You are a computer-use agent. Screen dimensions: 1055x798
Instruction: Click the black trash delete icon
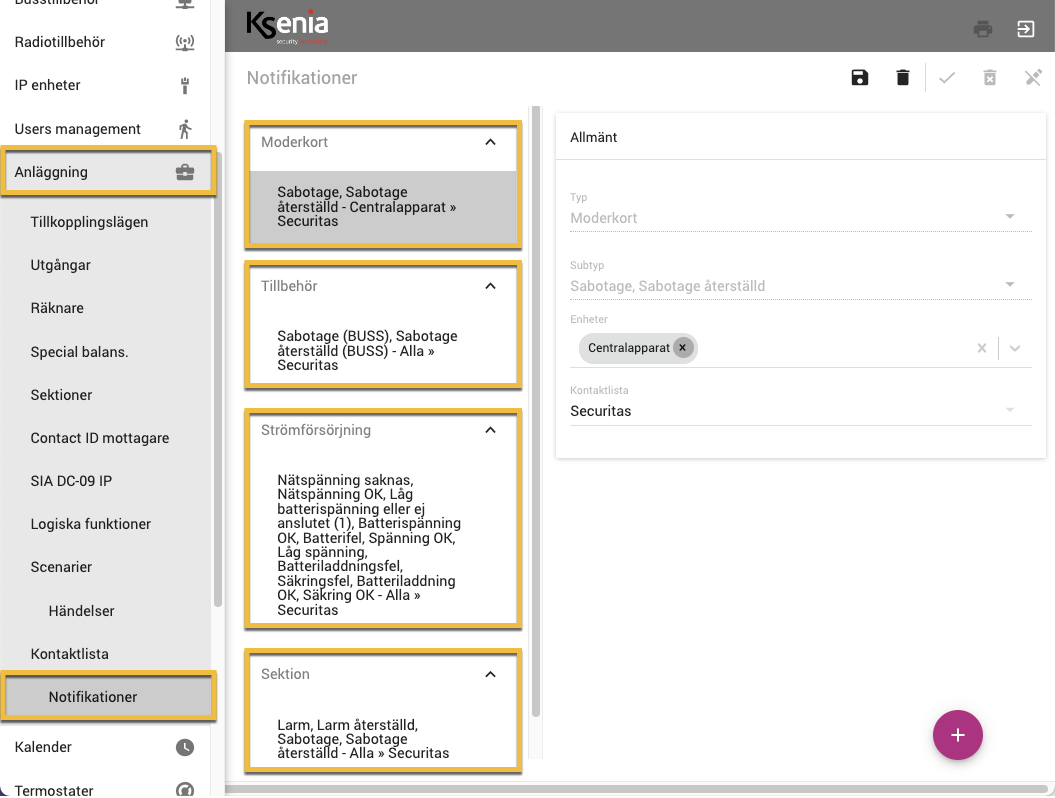902,77
